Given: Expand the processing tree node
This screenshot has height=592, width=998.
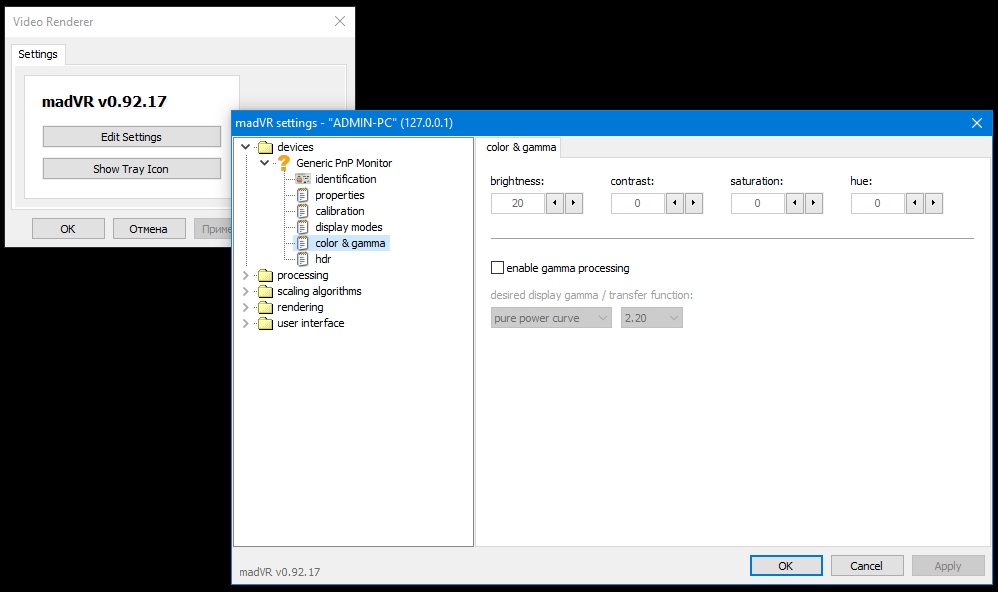Looking at the screenshot, I should [246, 275].
